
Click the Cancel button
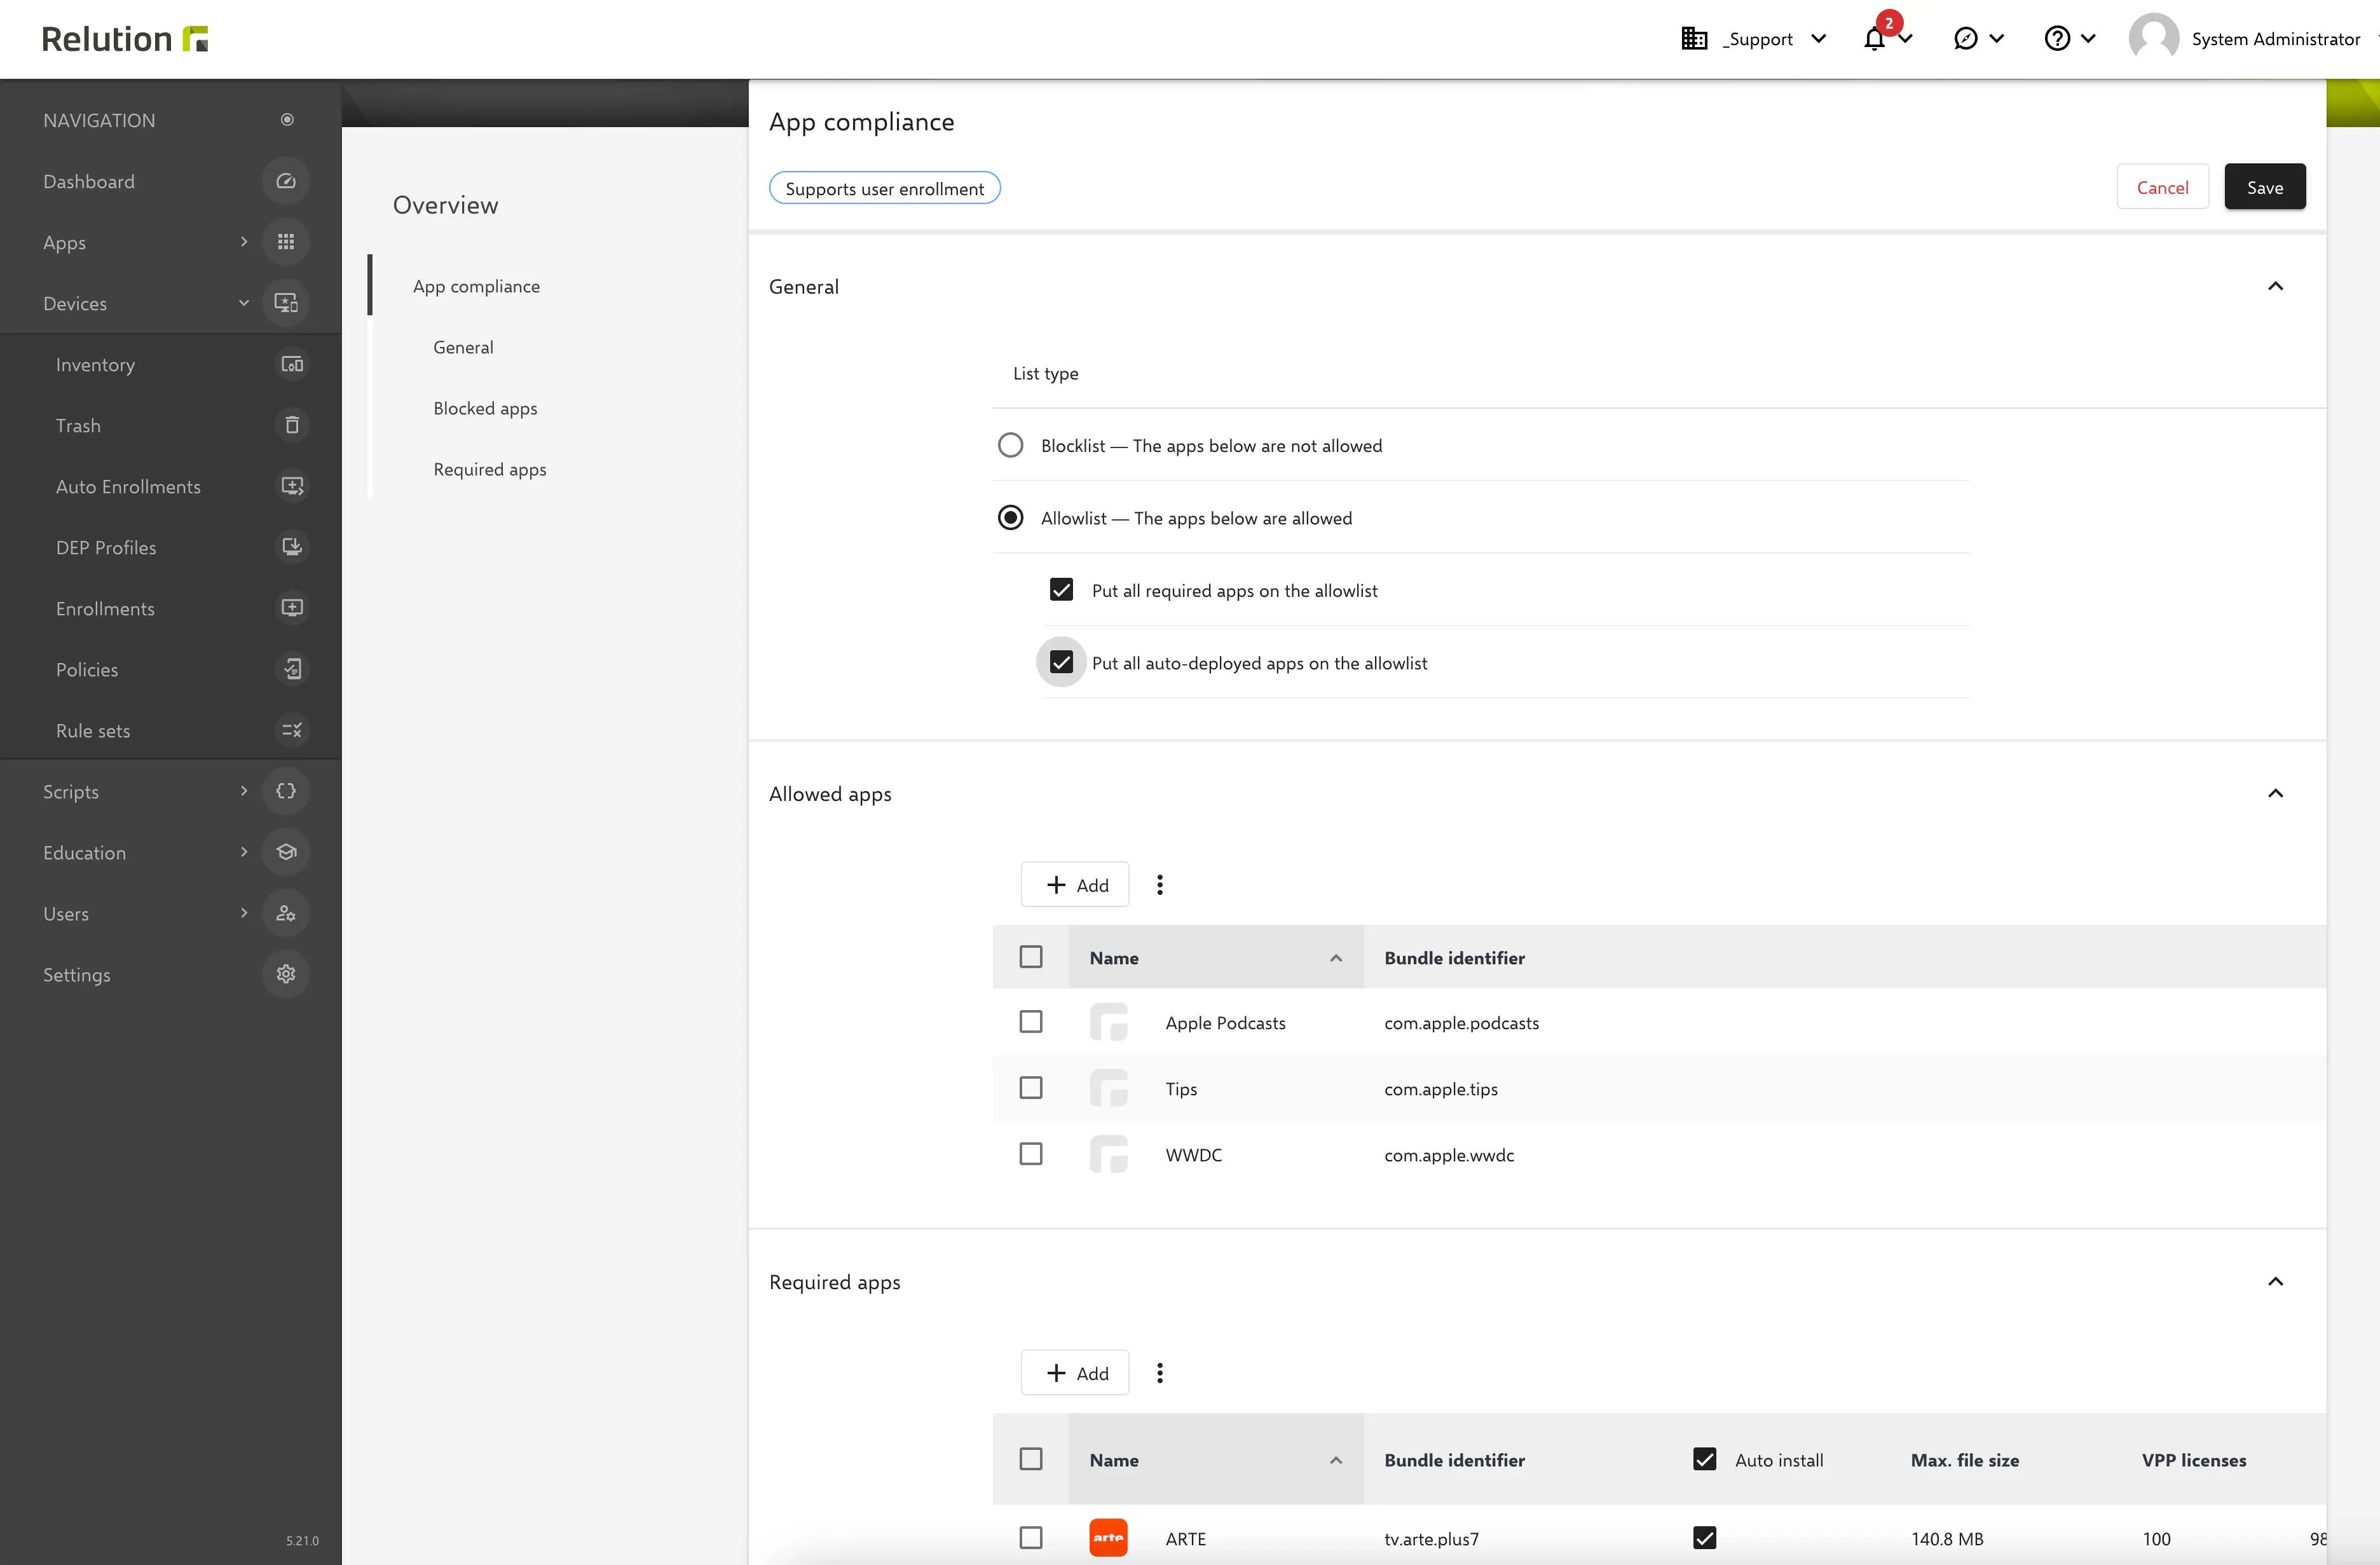[x=2163, y=187]
